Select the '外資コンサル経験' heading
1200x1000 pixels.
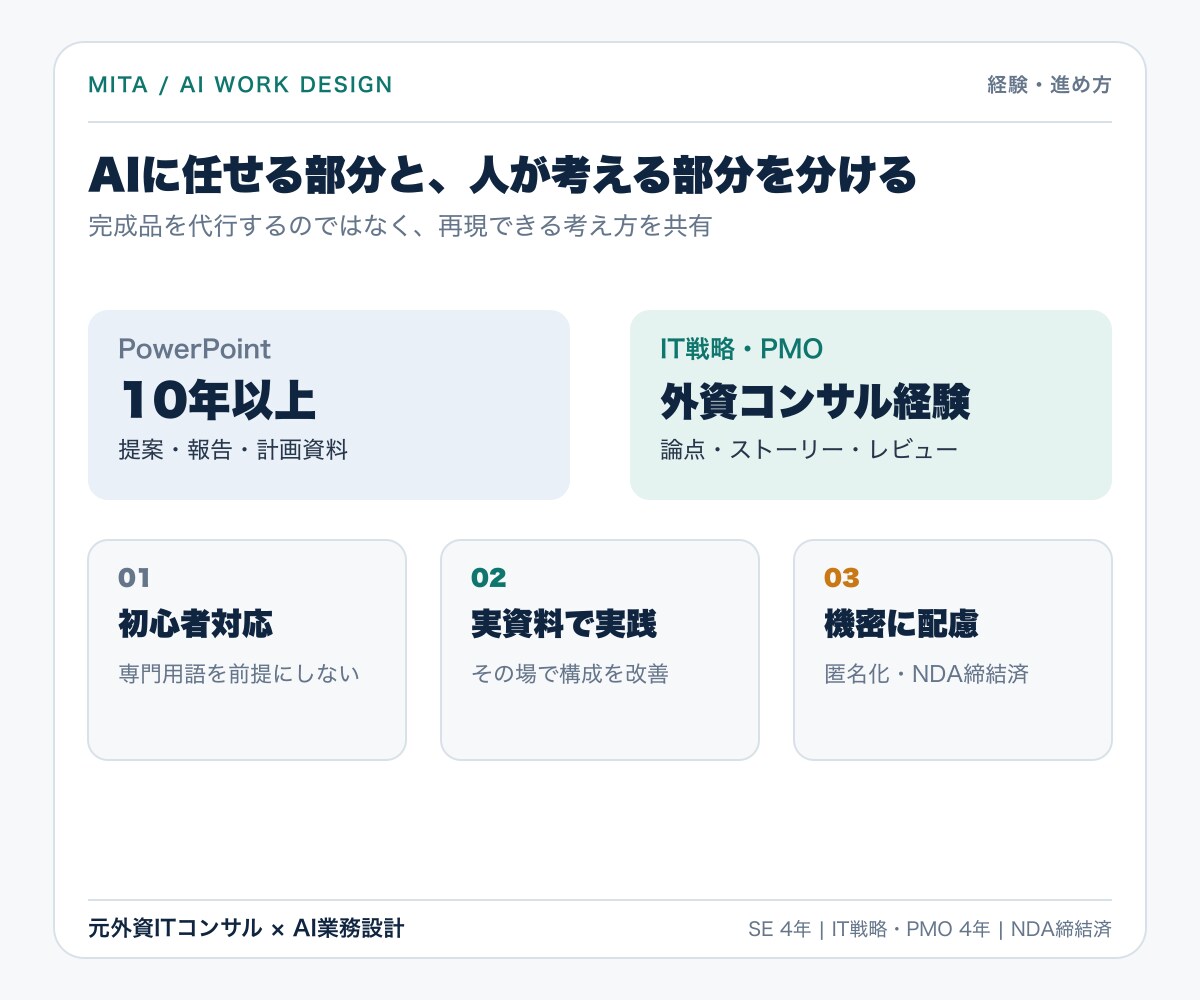pos(815,401)
